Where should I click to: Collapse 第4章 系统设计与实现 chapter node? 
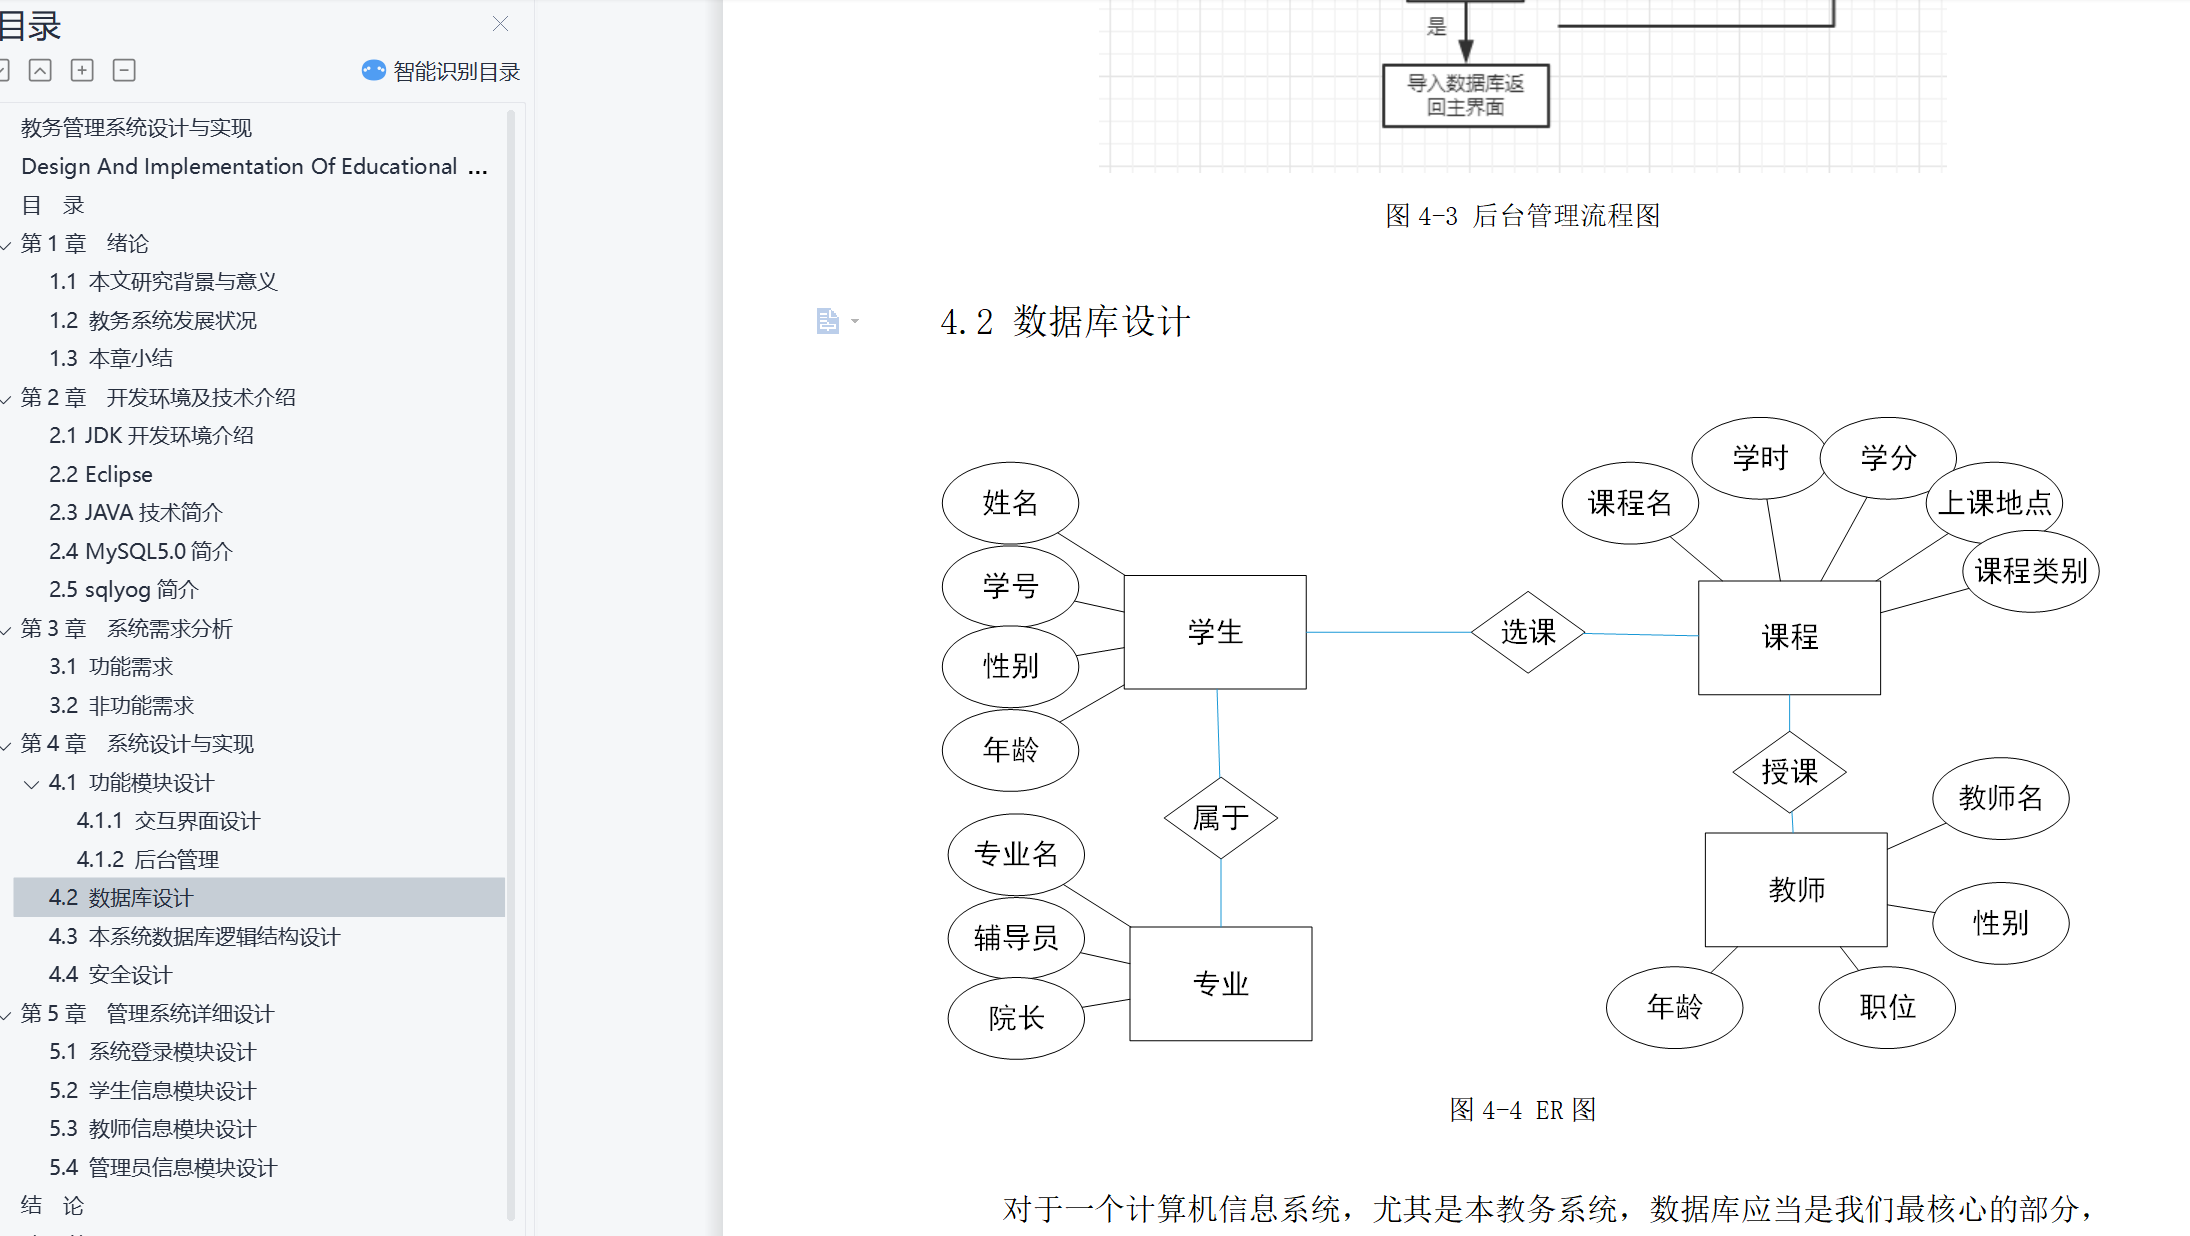pyautogui.click(x=6, y=745)
